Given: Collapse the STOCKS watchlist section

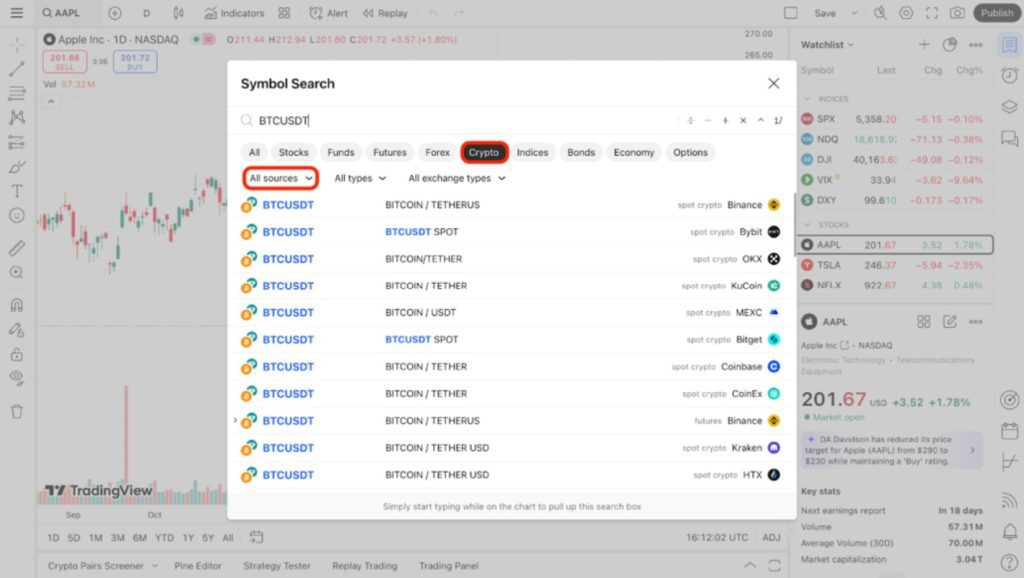Looking at the screenshot, I should 807,225.
